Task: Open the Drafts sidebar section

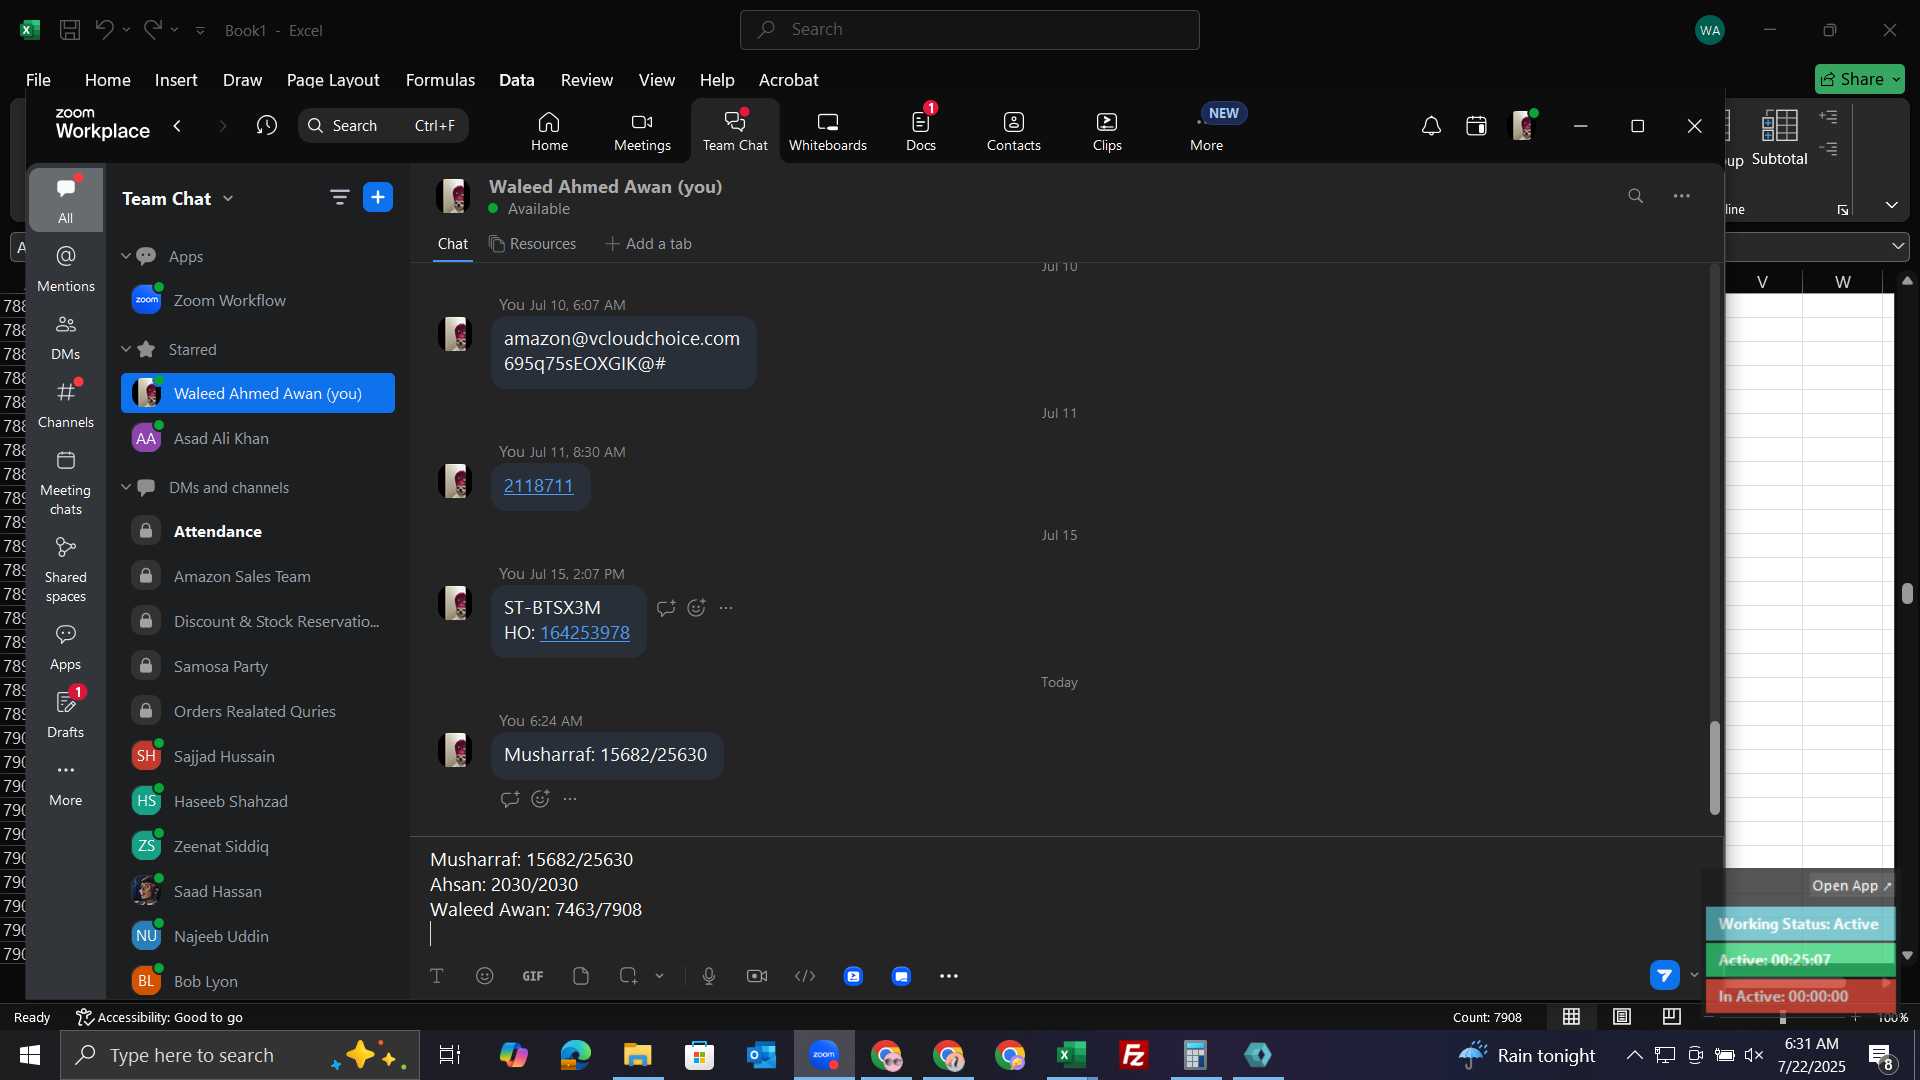Action: 66,714
